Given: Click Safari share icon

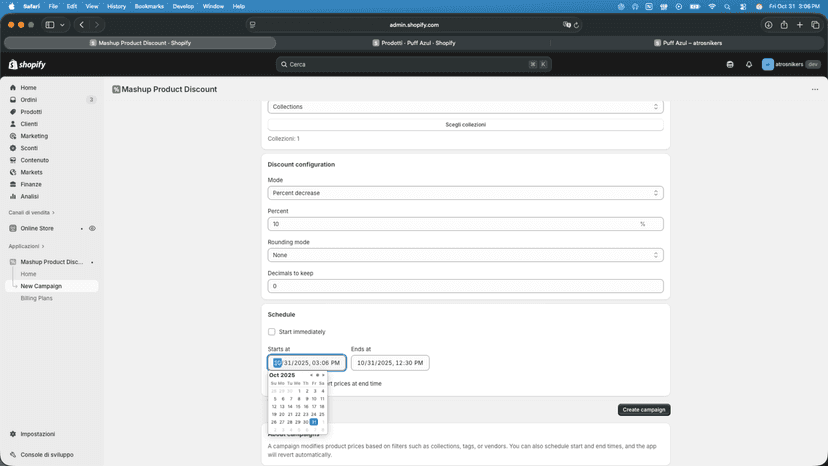Looking at the screenshot, I should [x=784, y=25].
